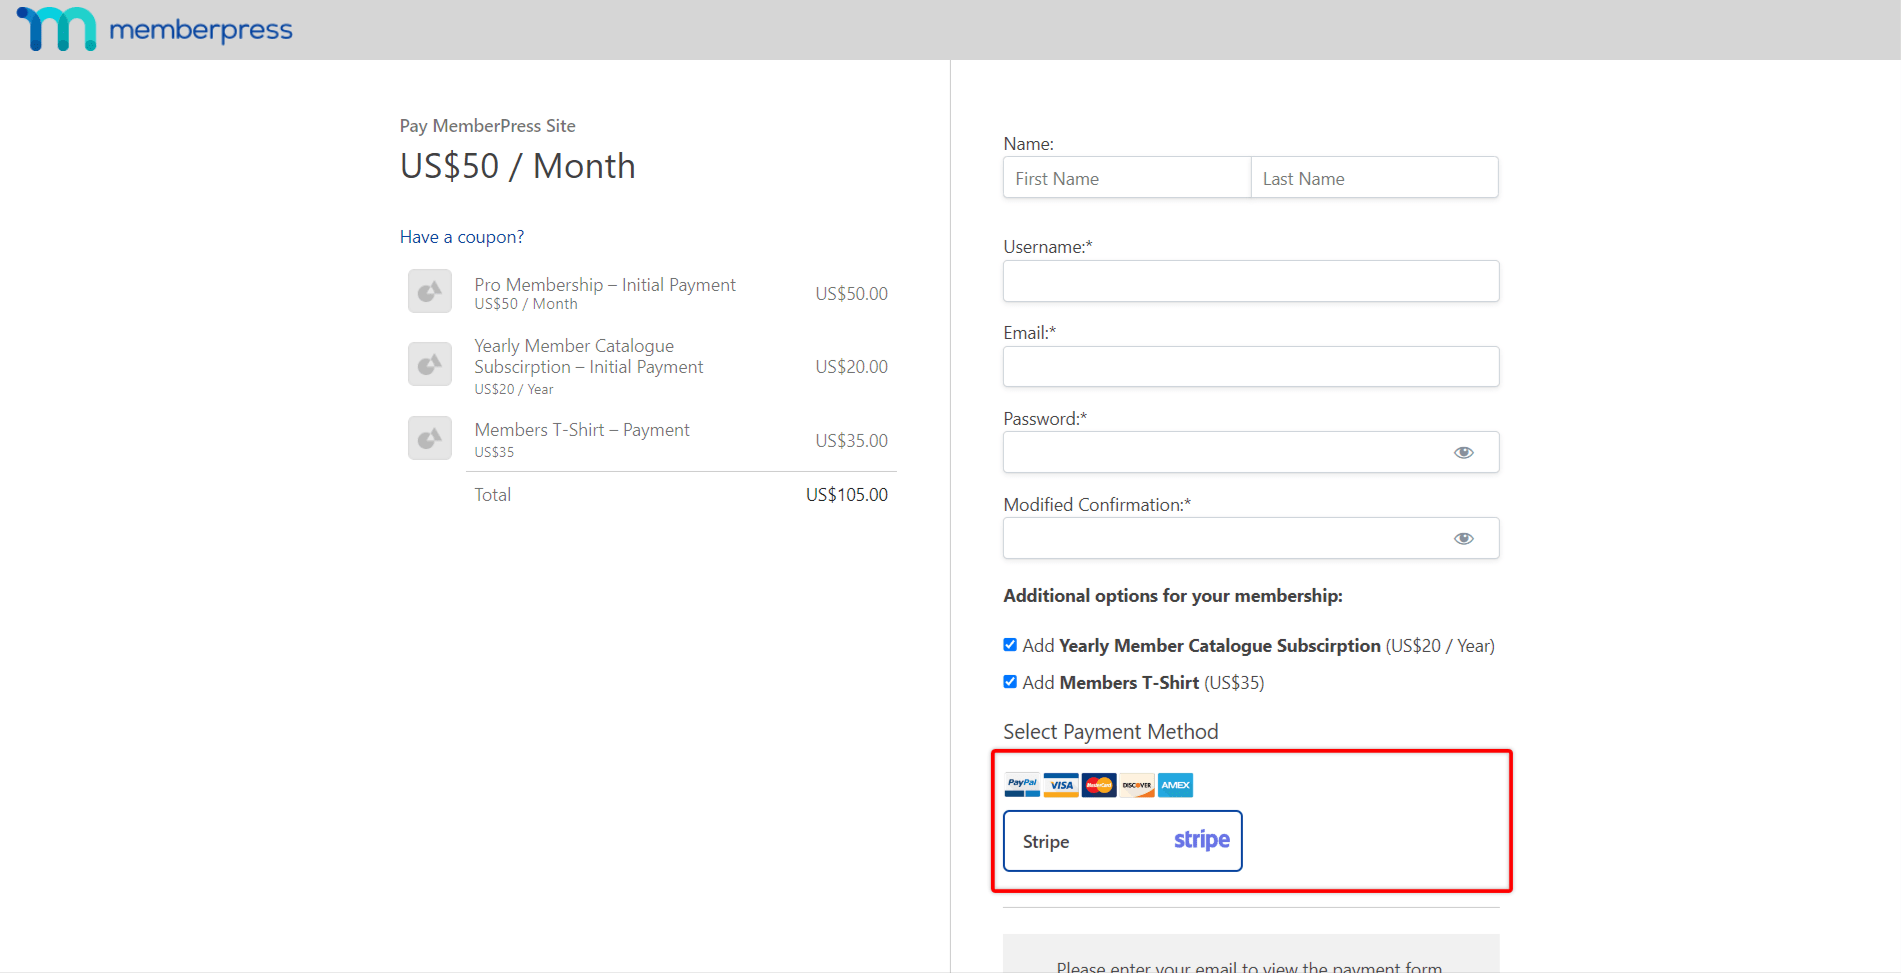The width and height of the screenshot is (1901, 973).
Task: Click the Password input field
Action: point(1251,452)
